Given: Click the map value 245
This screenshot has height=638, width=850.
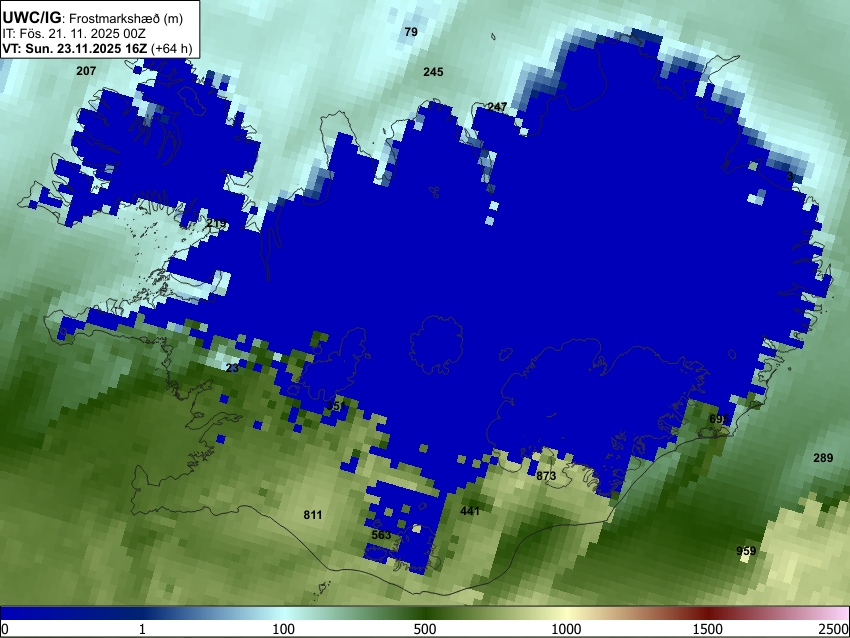Looking at the screenshot, I should point(433,72).
